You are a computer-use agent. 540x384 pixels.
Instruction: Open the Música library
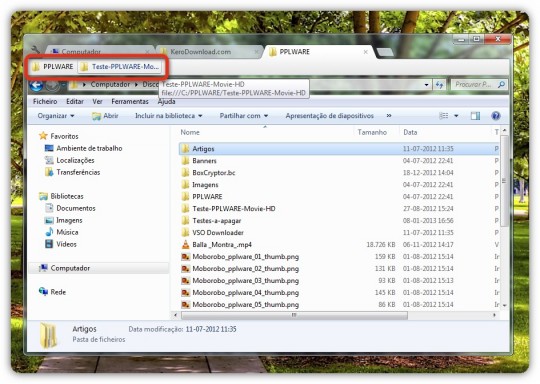point(67,232)
